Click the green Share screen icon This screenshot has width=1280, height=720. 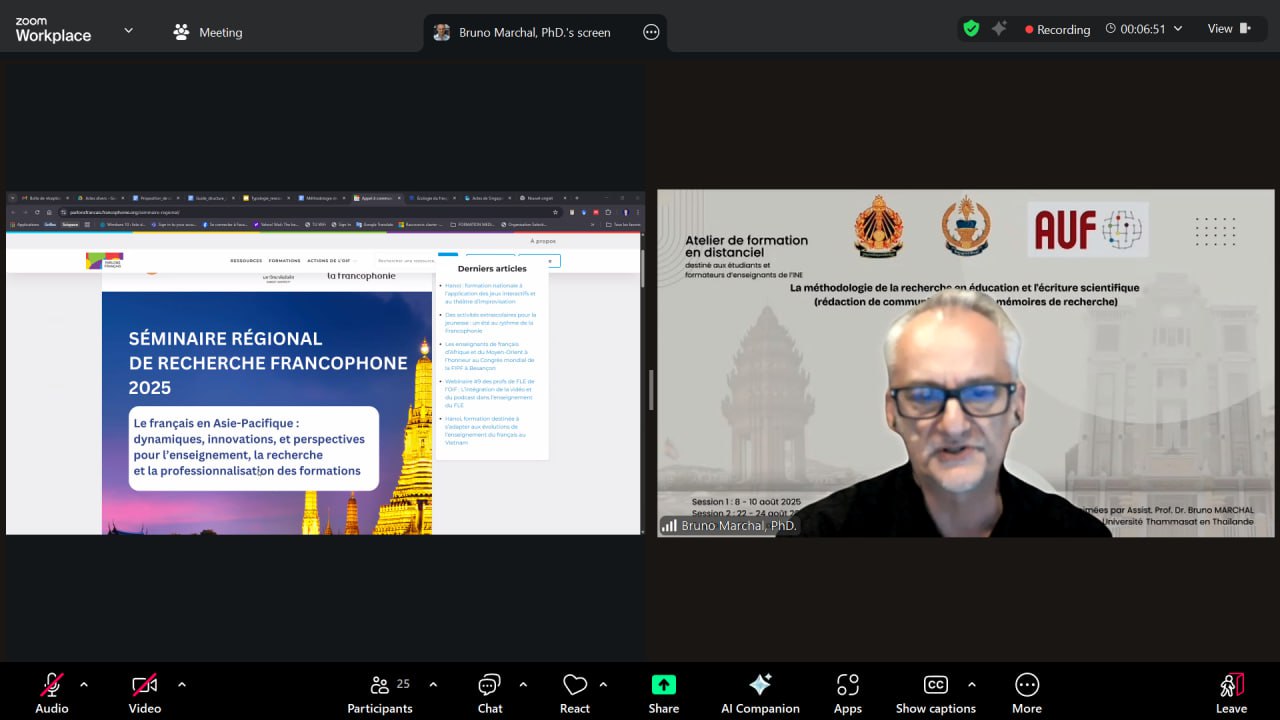tap(663, 685)
